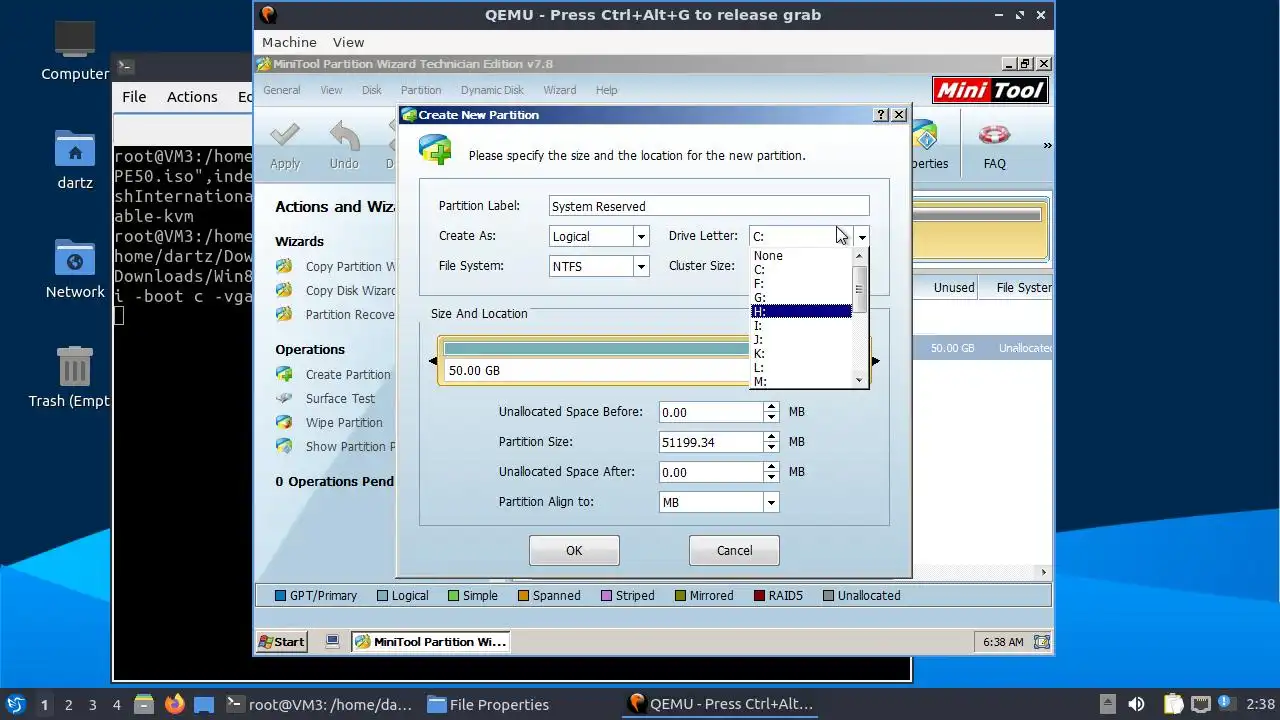Switch to the File Properties taskbar window

click(488, 704)
